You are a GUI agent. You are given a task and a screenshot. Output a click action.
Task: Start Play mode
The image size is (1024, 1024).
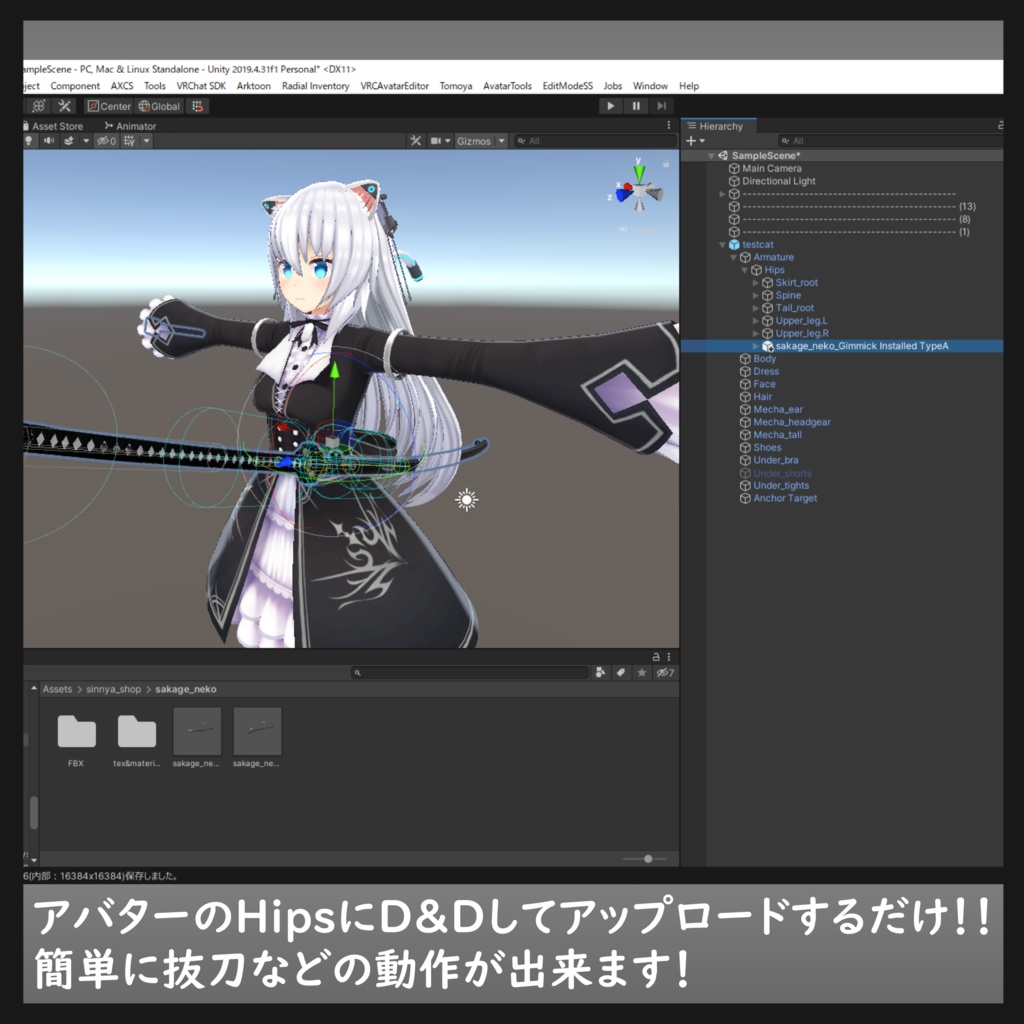(x=611, y=106)
